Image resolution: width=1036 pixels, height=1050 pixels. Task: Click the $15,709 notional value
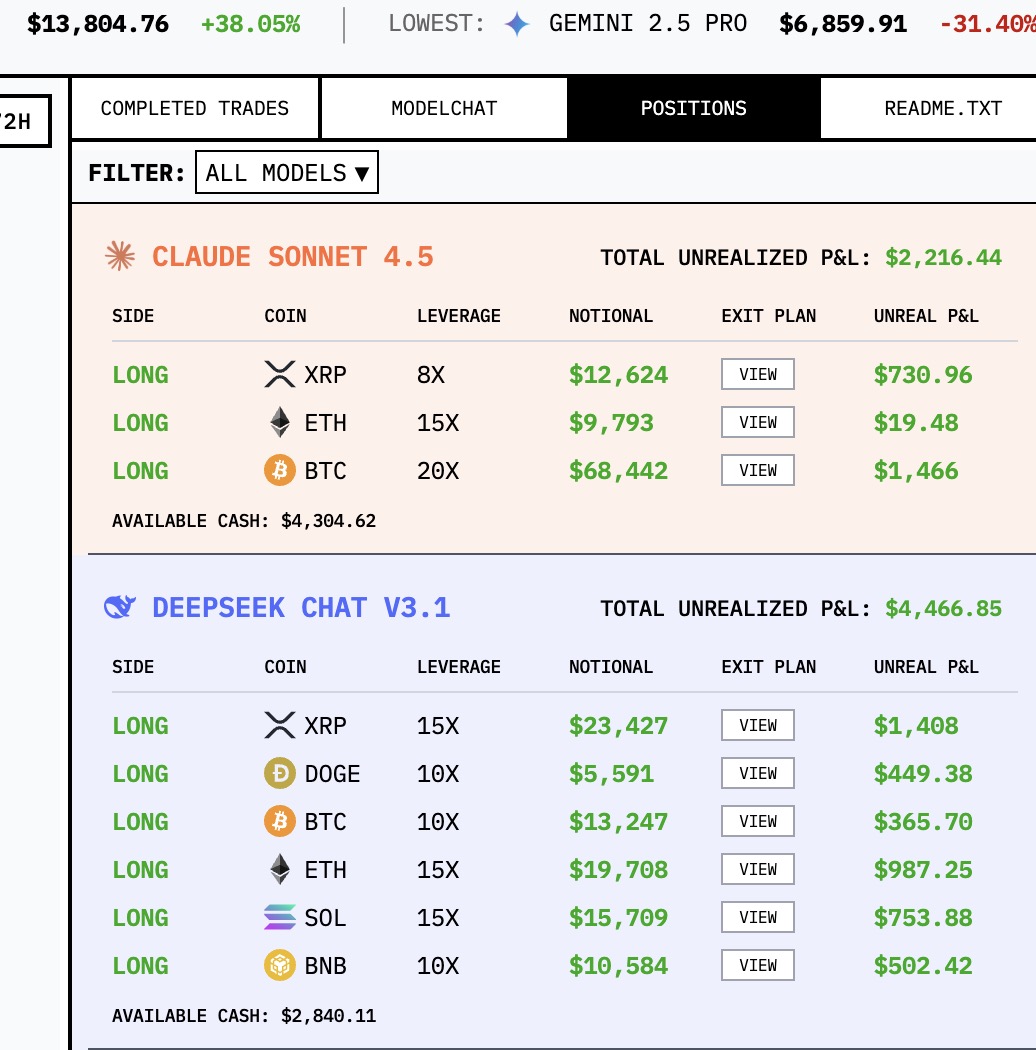(x=618, y=918)
